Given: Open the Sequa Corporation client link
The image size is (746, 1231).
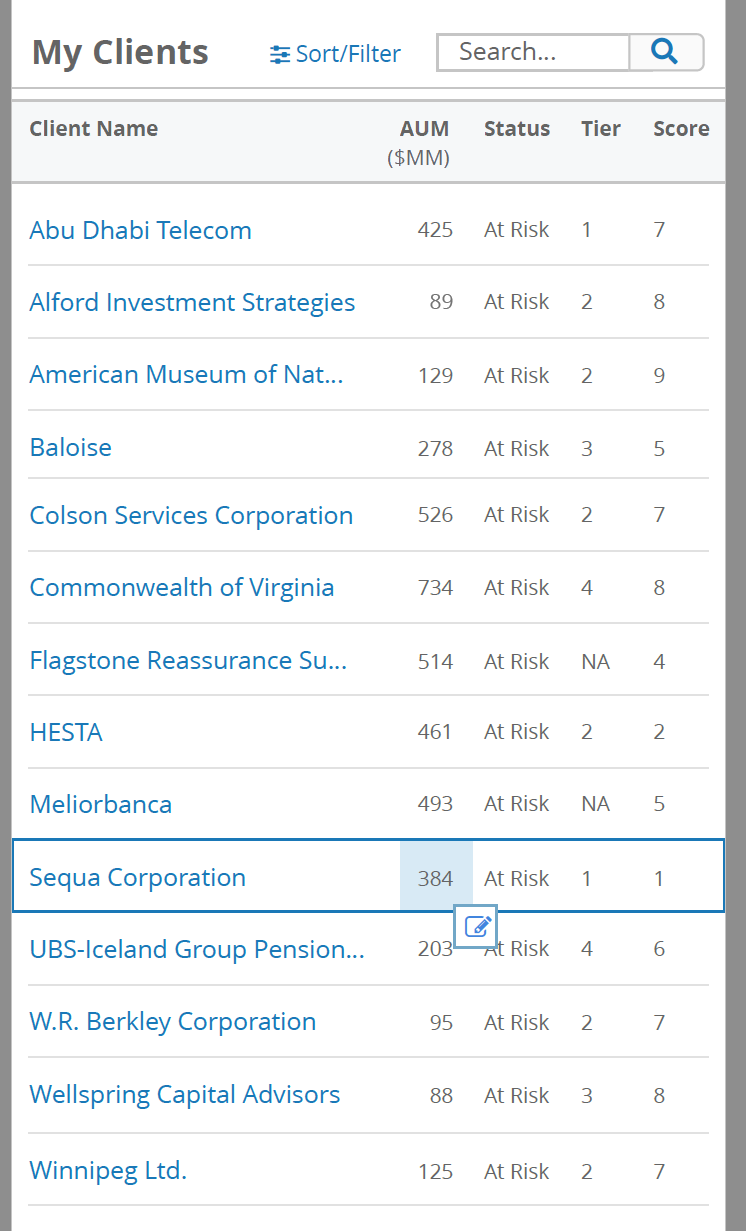Looking at the screenshot, I should (x=138, y=877).
